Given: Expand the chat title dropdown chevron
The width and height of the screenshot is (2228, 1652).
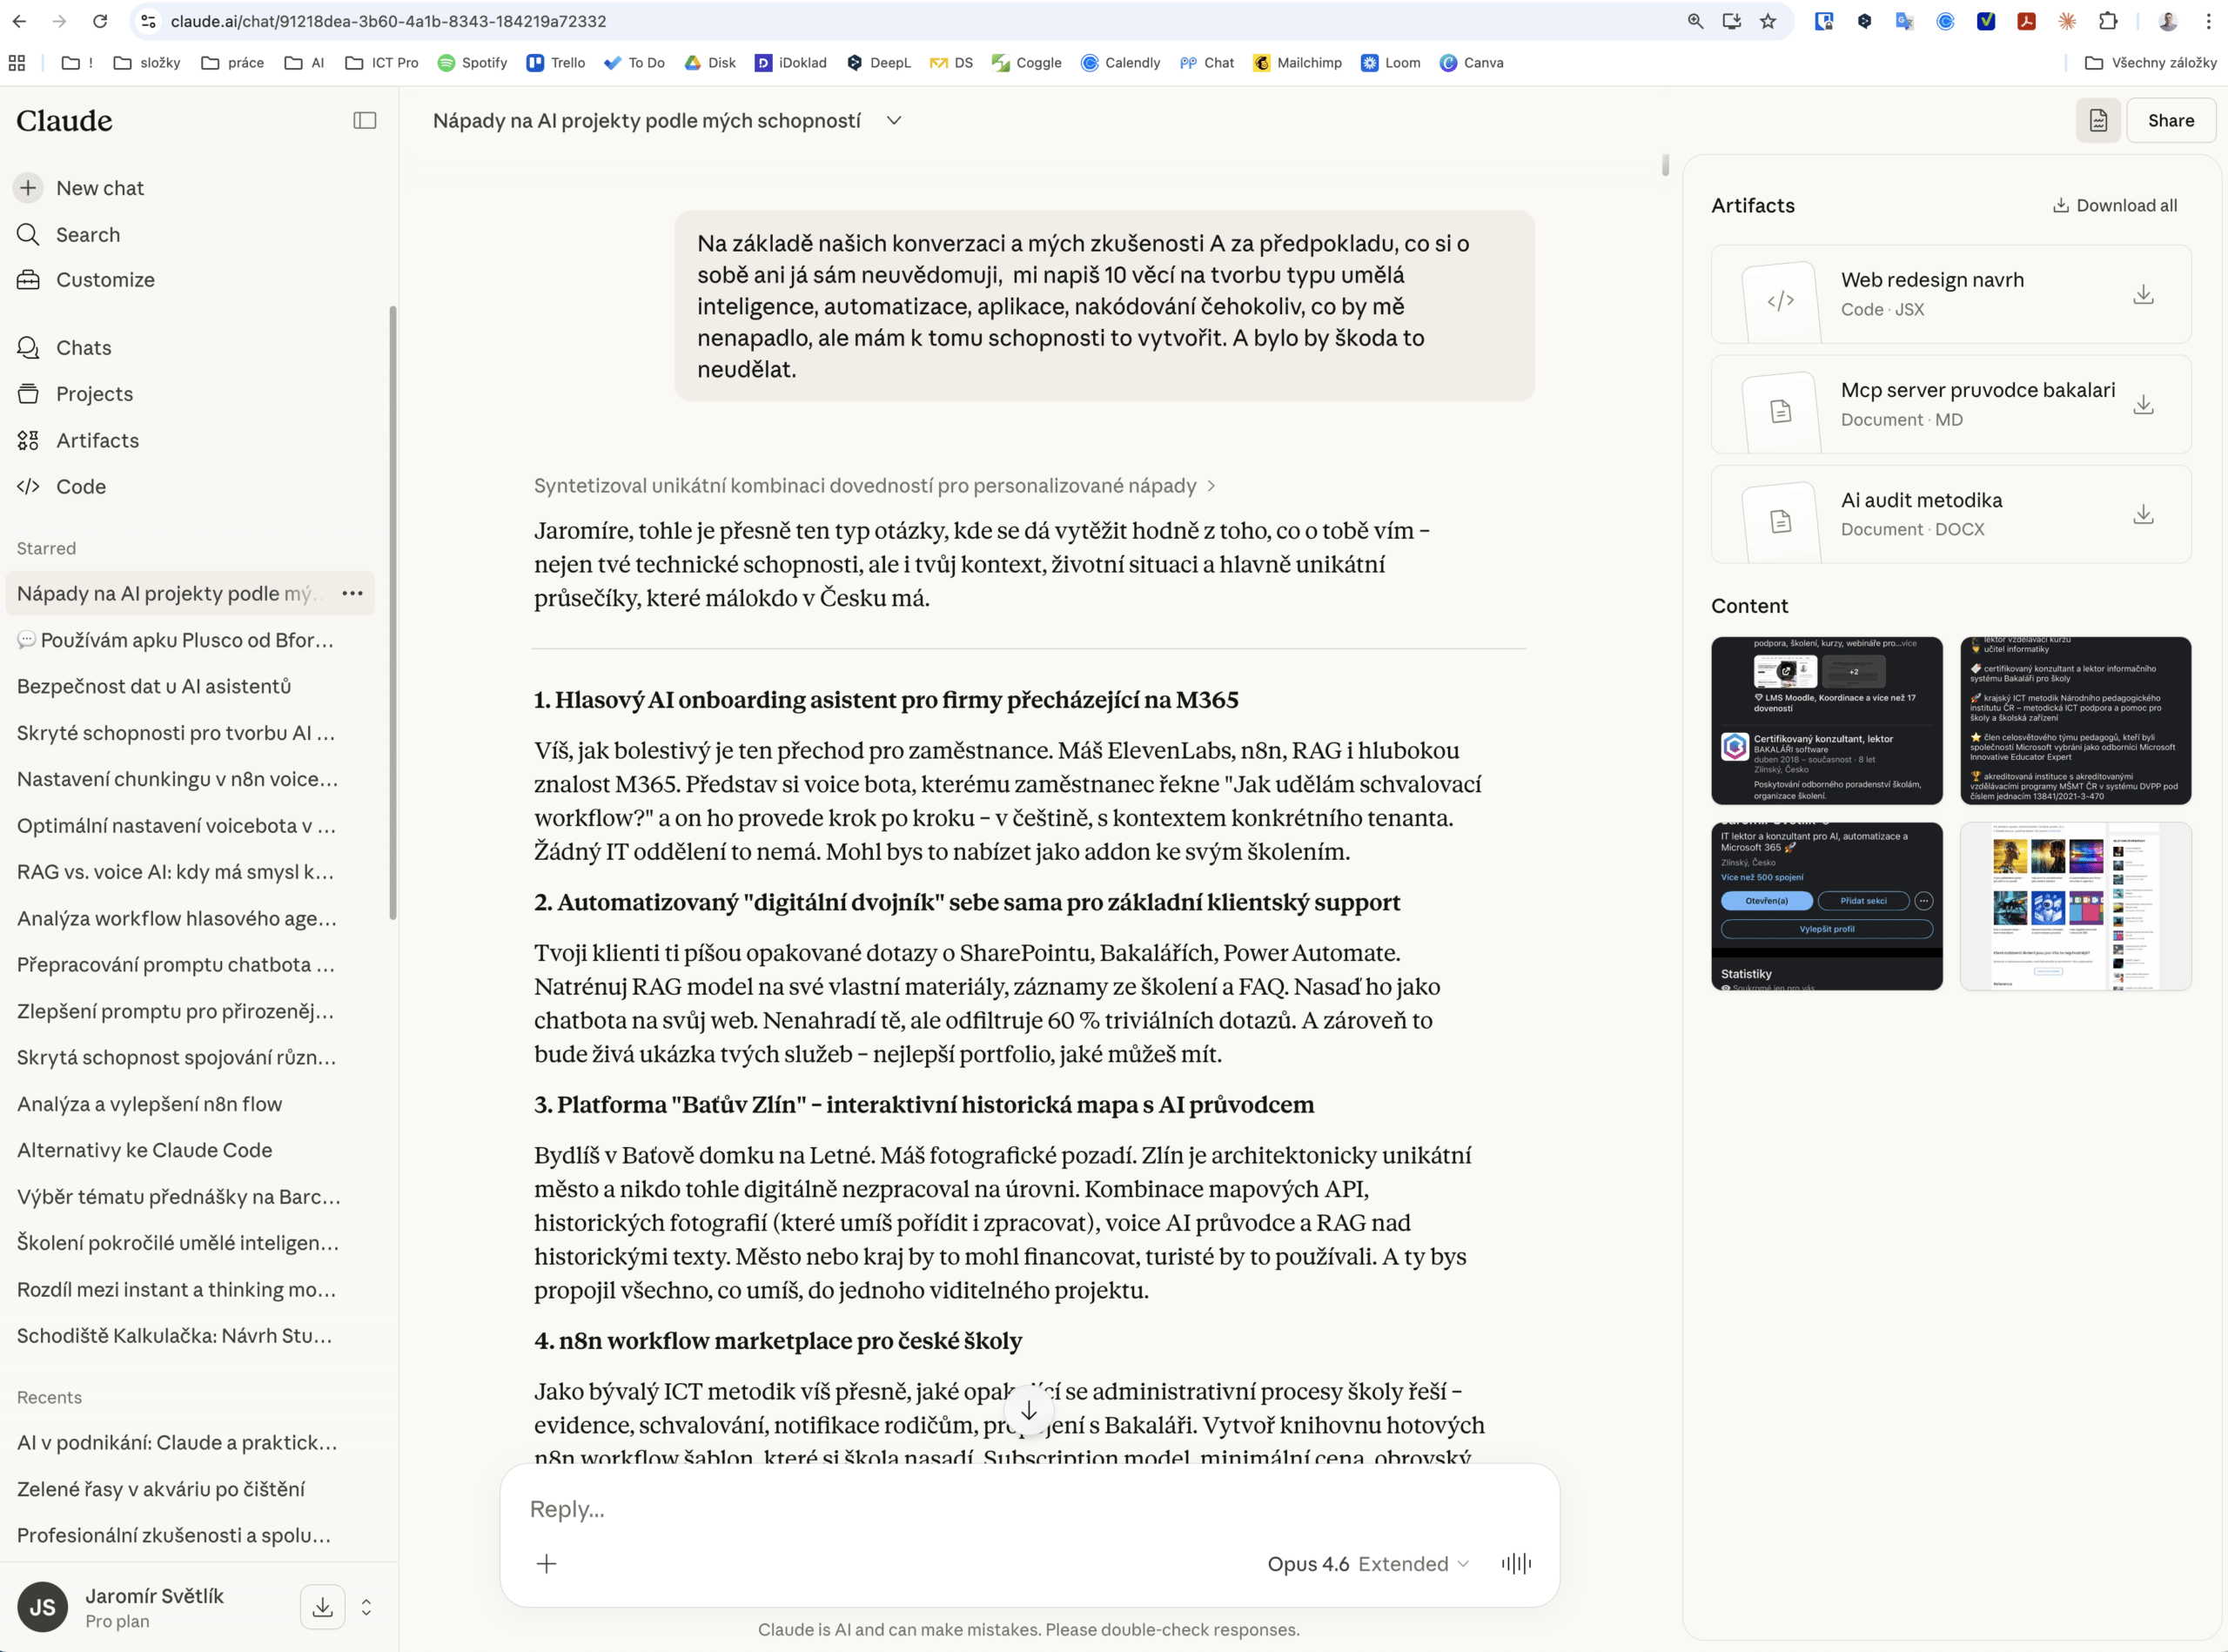Looking at the screenshot, I should click(x=894, y=120).
